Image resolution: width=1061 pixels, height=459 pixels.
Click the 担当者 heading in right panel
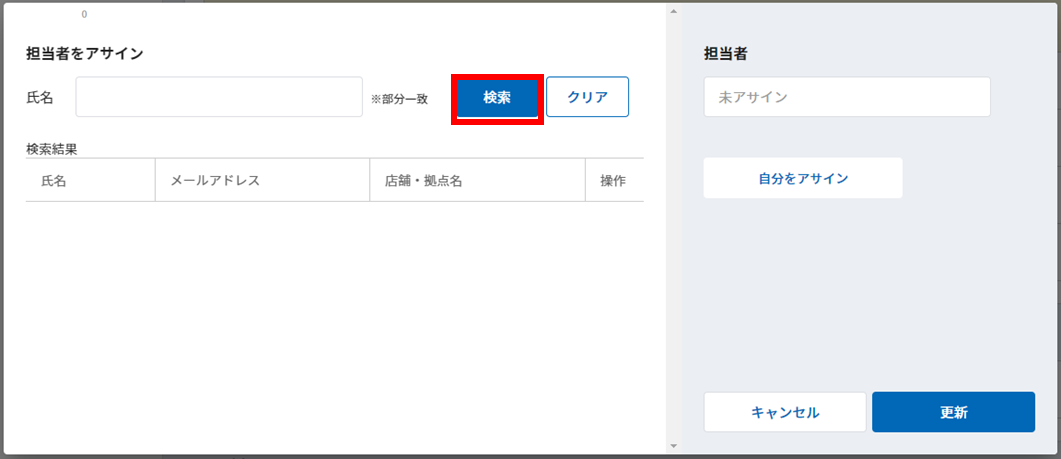pos(725,55)
